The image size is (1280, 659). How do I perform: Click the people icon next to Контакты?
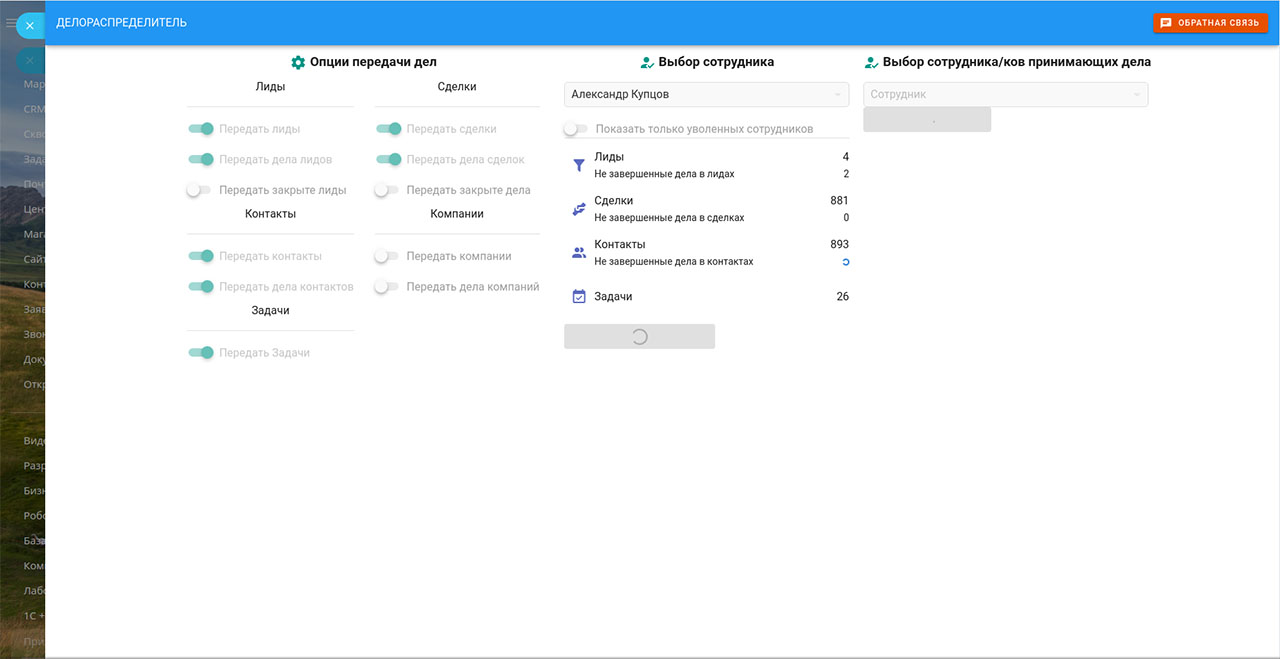point(578,253)
